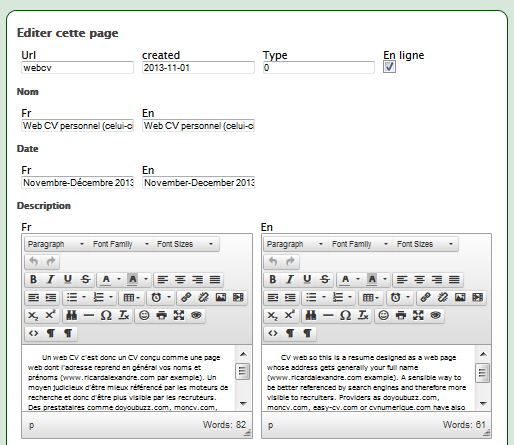Screen dimensions: 514x445
Task: Open source code view in Fr editor
Action: pos(33,333)
